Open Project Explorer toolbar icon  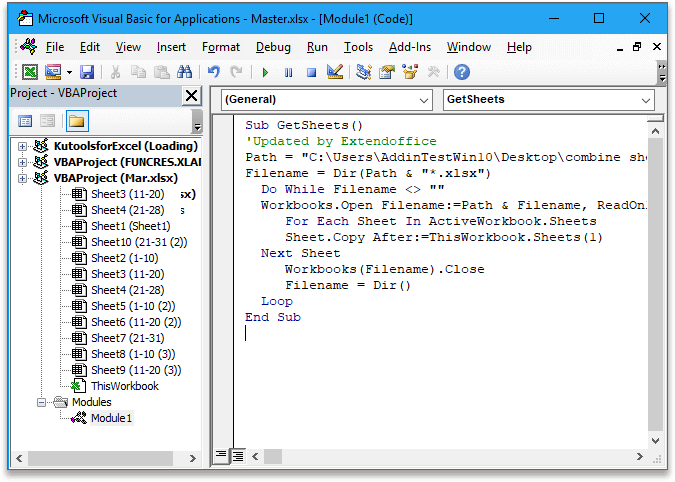tap(364, 72)
